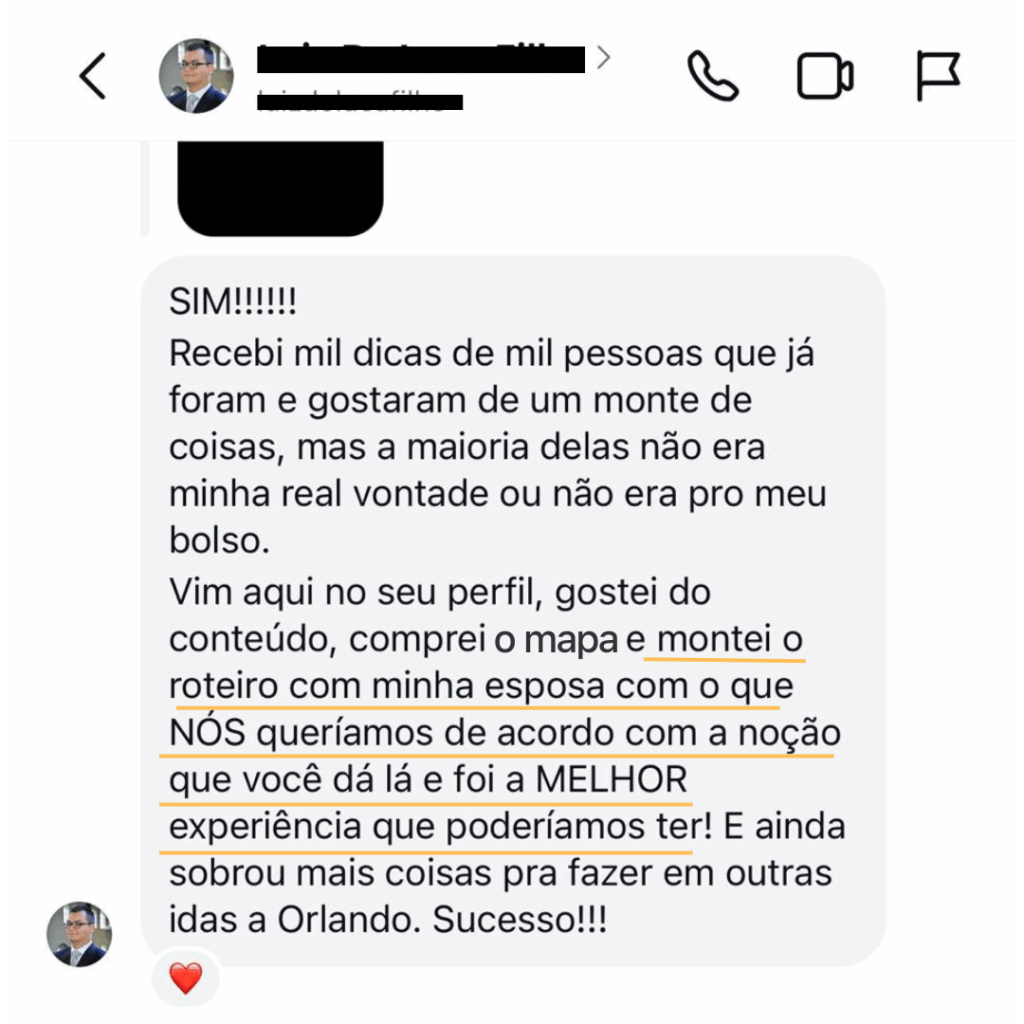The height and width of the screenshot is (1024, 1024).
Task: Select the message line starting with "SIM!!!!!!"
Action: (x=232, y=302)
